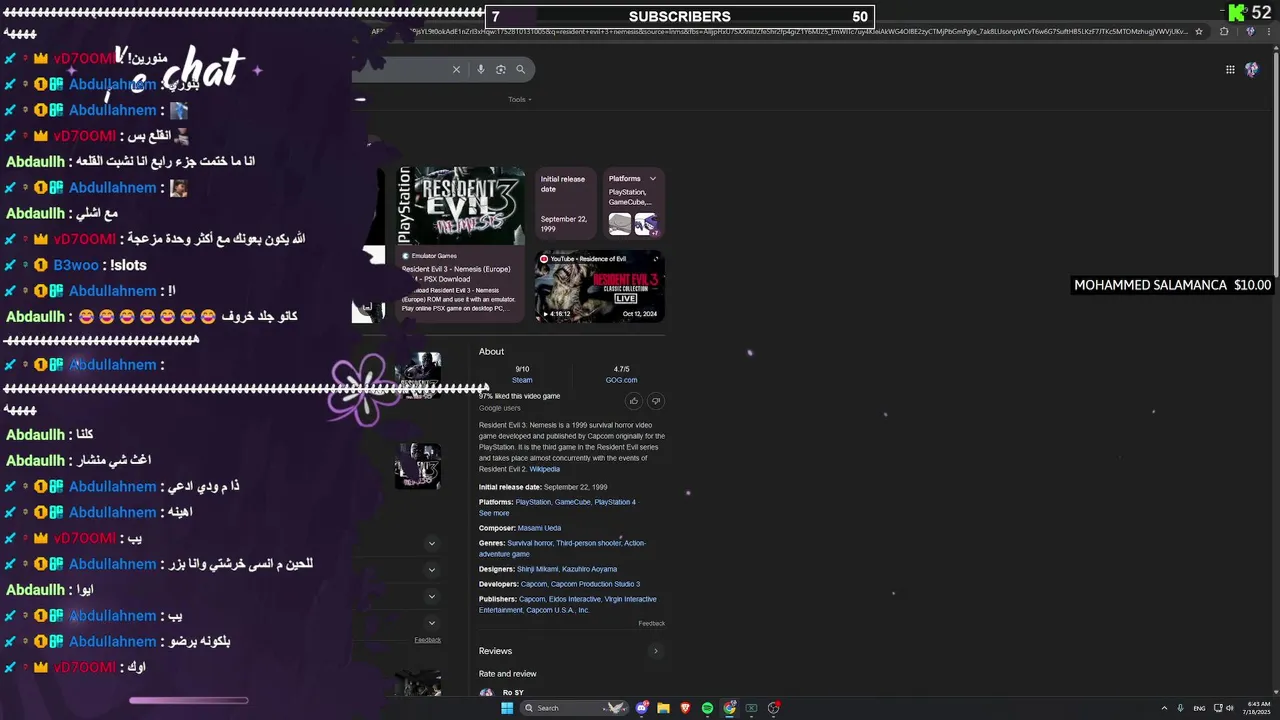1280x720 pixels.
Task: Expand the third collapsed section chevron at left
Action: pyautogui.click(x=432, y=597)
